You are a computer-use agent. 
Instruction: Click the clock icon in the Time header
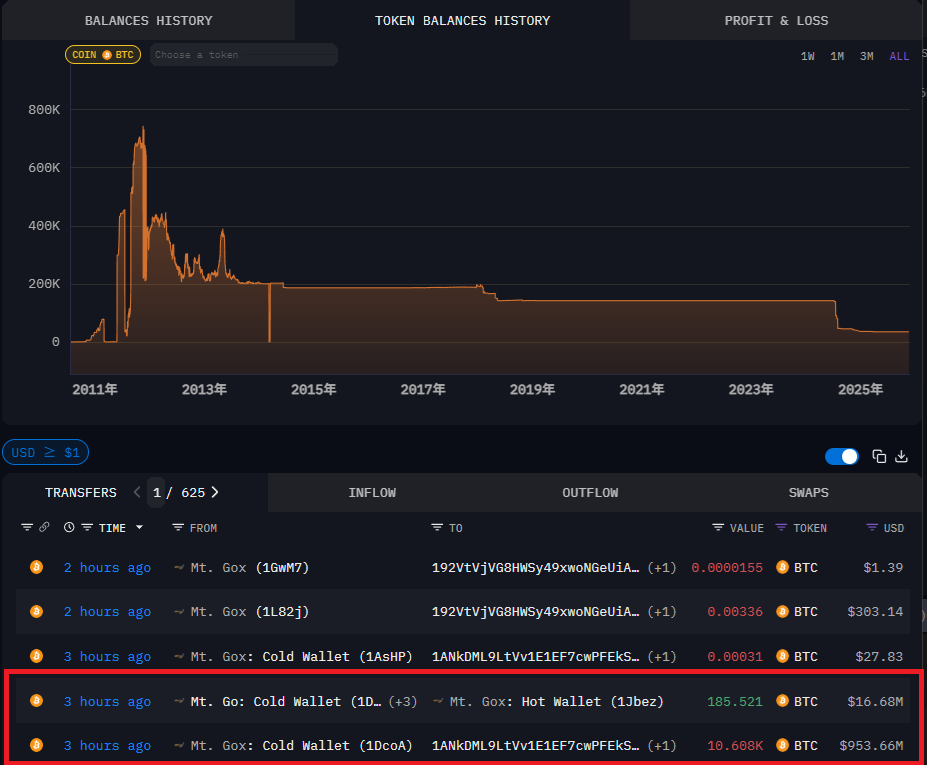point(69,527)
